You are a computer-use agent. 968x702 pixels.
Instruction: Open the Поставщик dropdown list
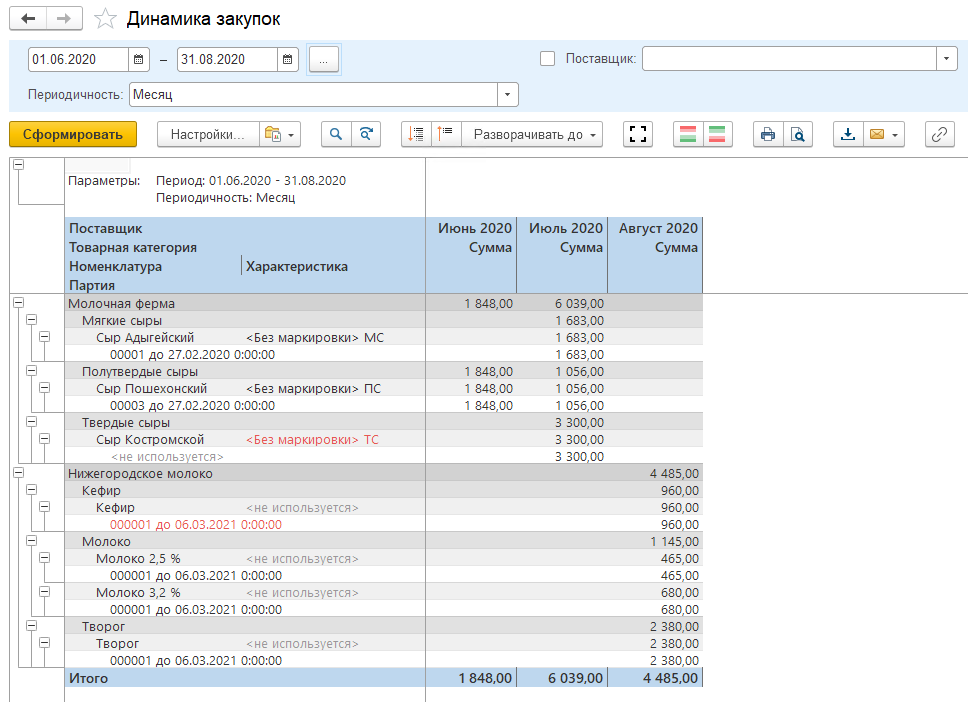tap(947, 59)
